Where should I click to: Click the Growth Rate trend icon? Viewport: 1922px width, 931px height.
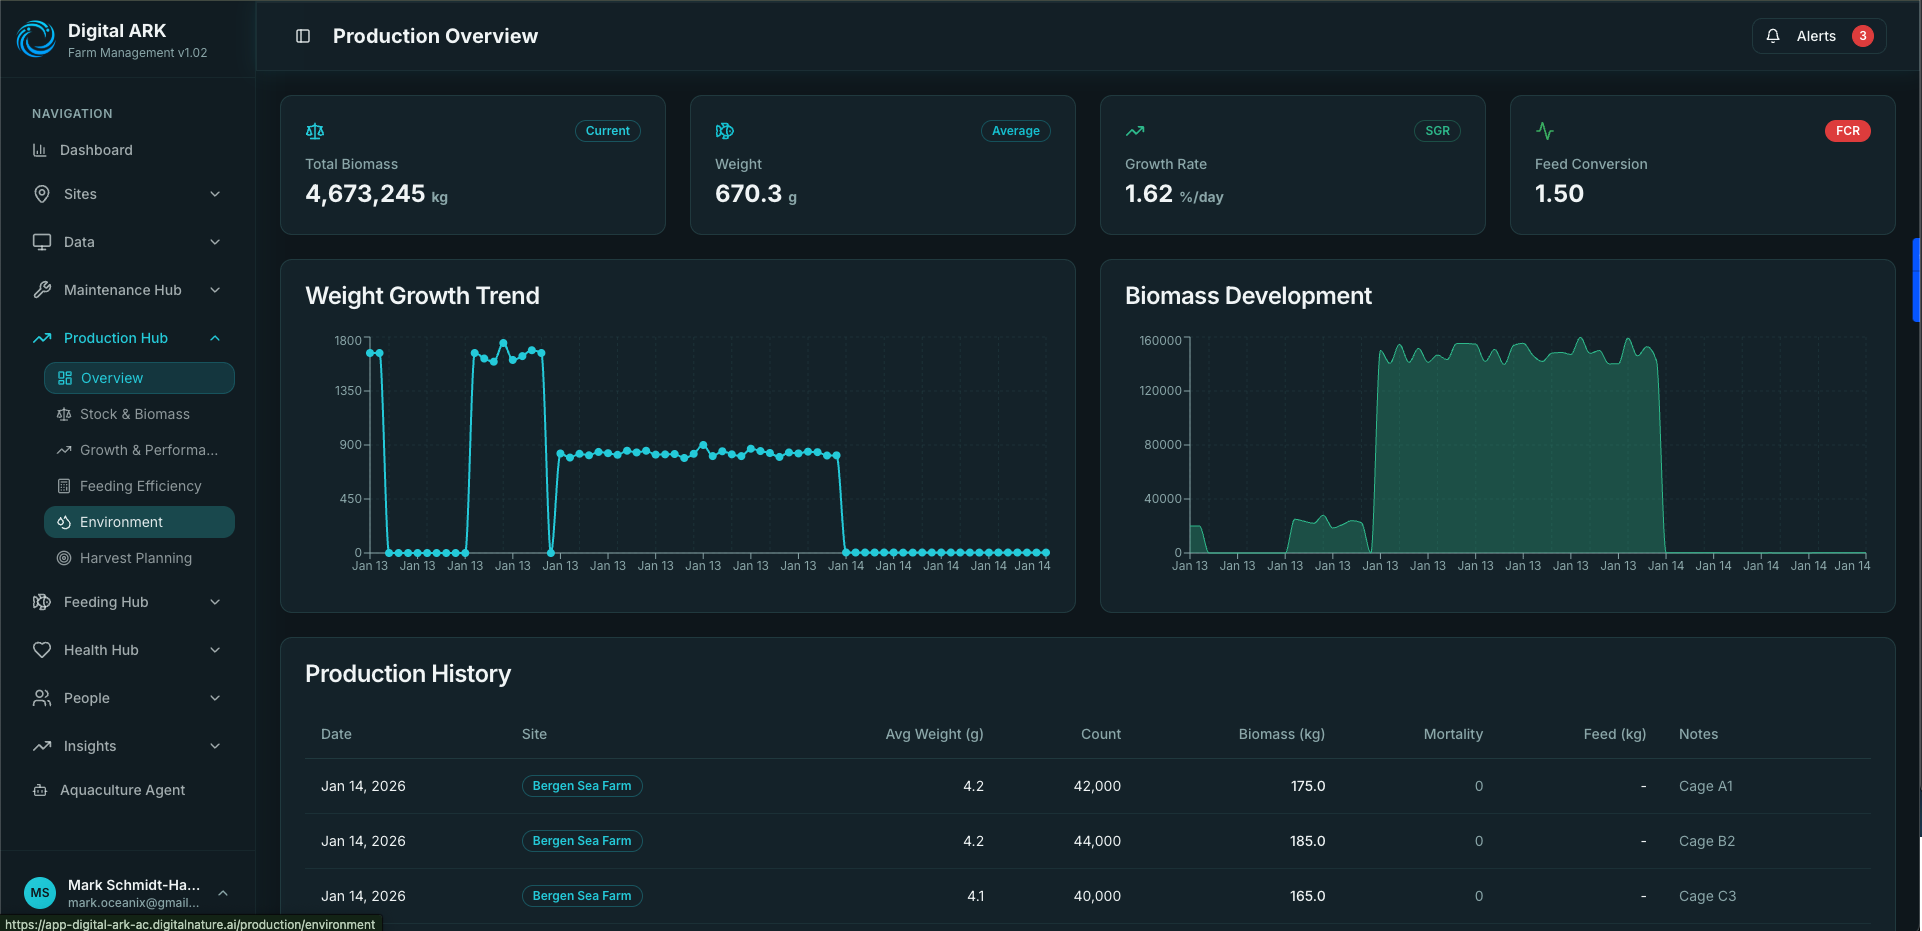[x=1135, y=131]
